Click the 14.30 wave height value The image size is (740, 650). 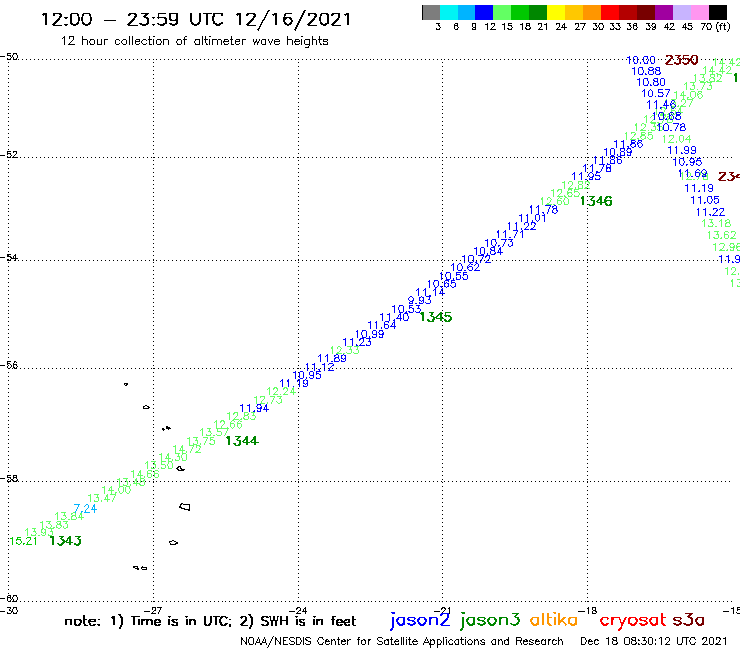[173, 457]
